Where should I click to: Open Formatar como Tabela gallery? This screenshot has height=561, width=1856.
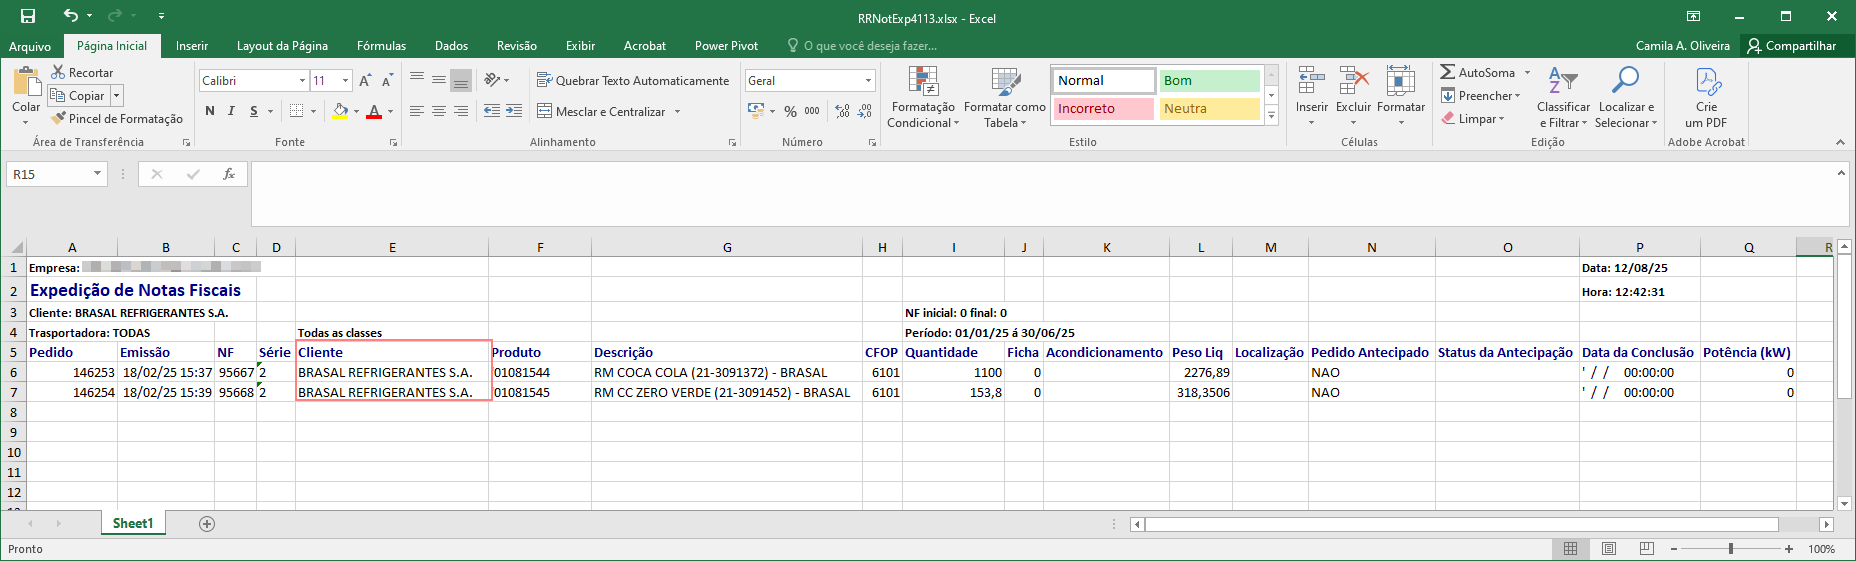(x=1005, y=97)
